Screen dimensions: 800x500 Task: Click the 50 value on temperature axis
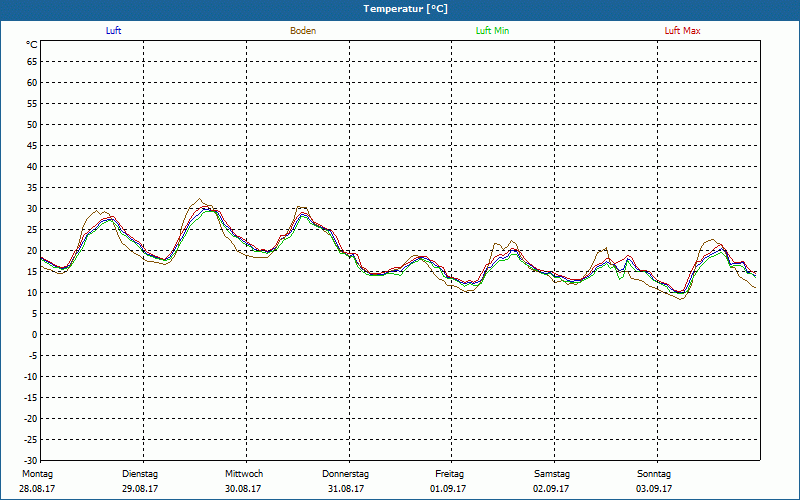click(32, 124)
